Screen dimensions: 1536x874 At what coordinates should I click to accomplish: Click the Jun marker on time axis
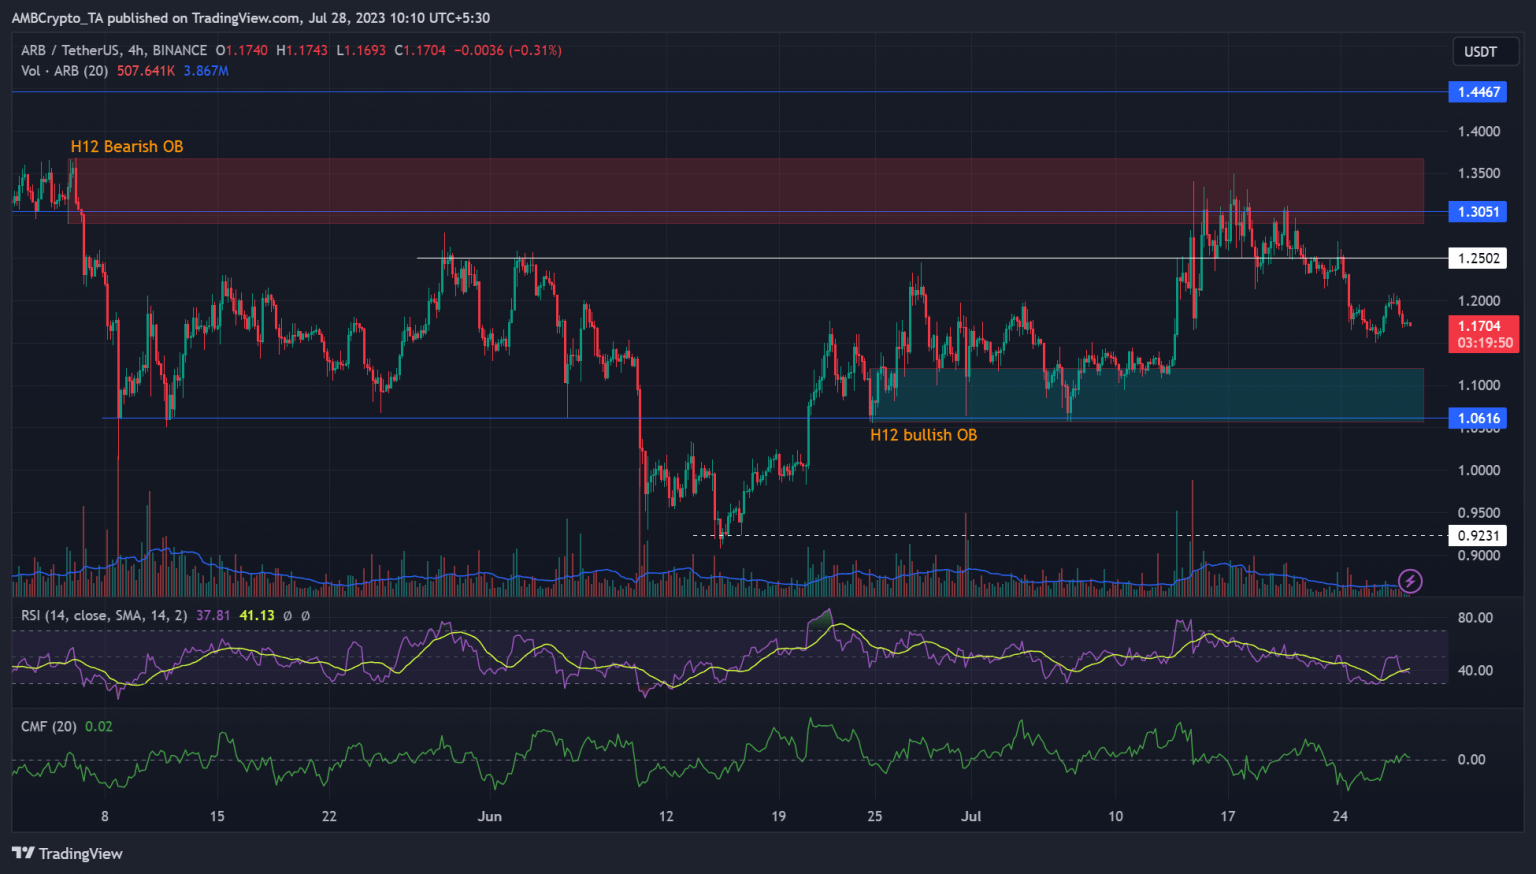(x=489, y=817)
